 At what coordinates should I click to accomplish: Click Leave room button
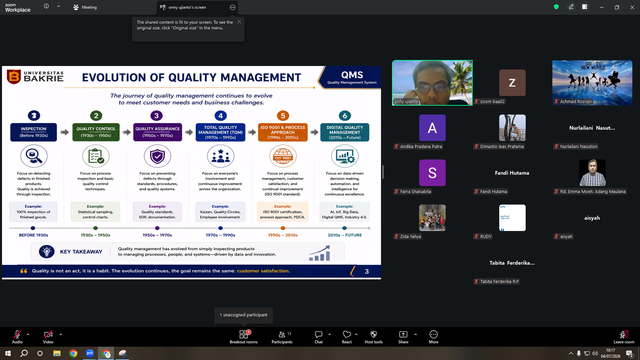point(624,337)
